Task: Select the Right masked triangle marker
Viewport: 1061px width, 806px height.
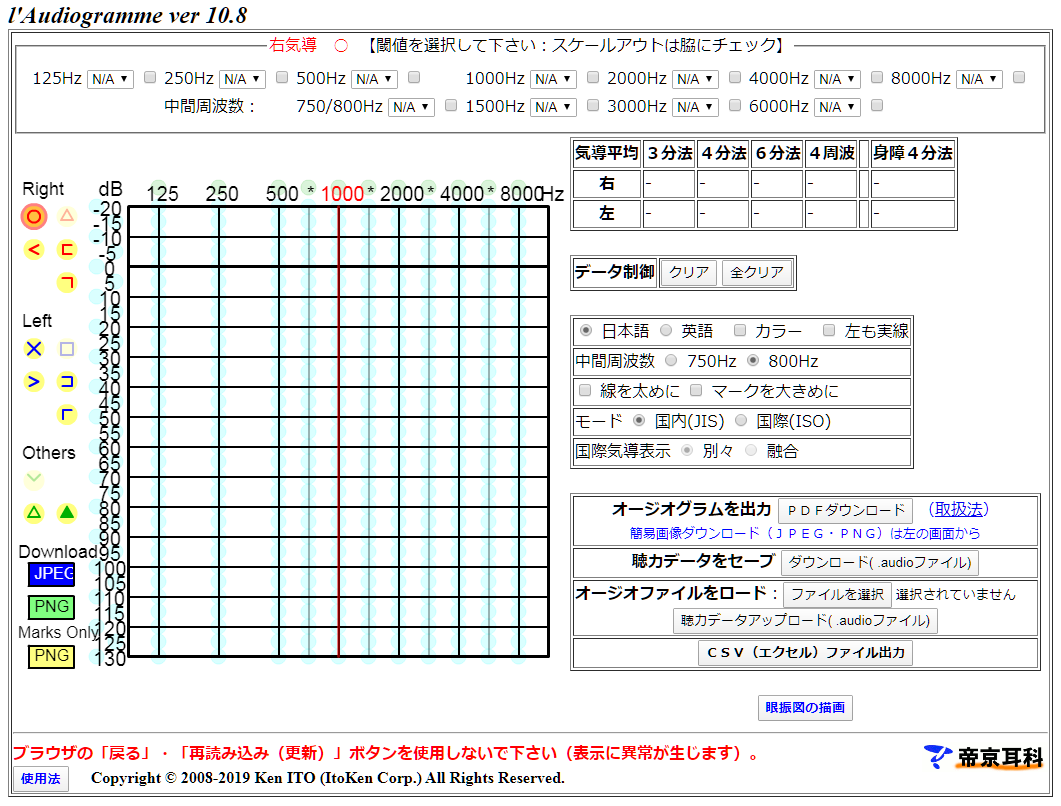Action: pos(66,216)
